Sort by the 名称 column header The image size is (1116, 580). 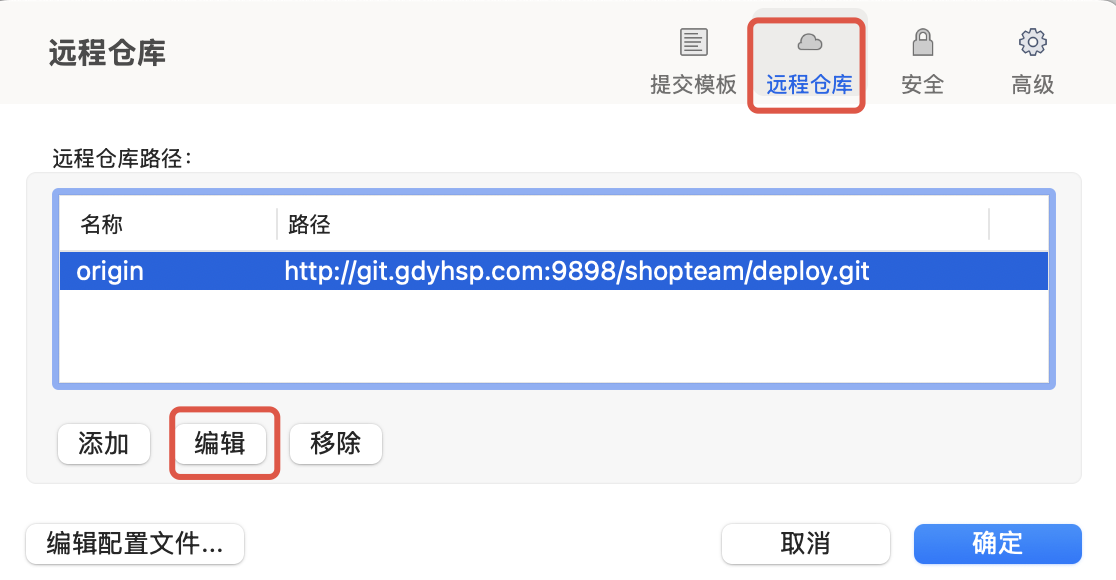[102, 225]
